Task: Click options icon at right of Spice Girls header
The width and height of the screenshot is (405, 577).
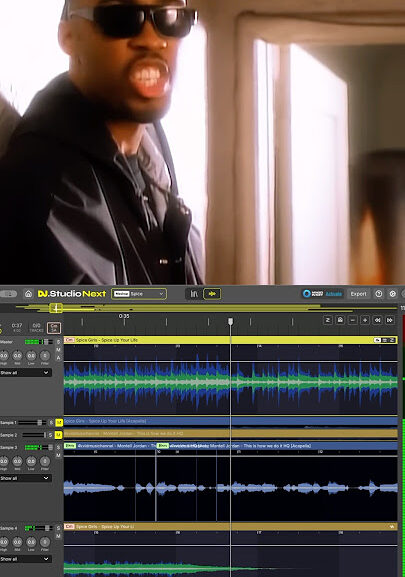Action: [x=386, y=340]
